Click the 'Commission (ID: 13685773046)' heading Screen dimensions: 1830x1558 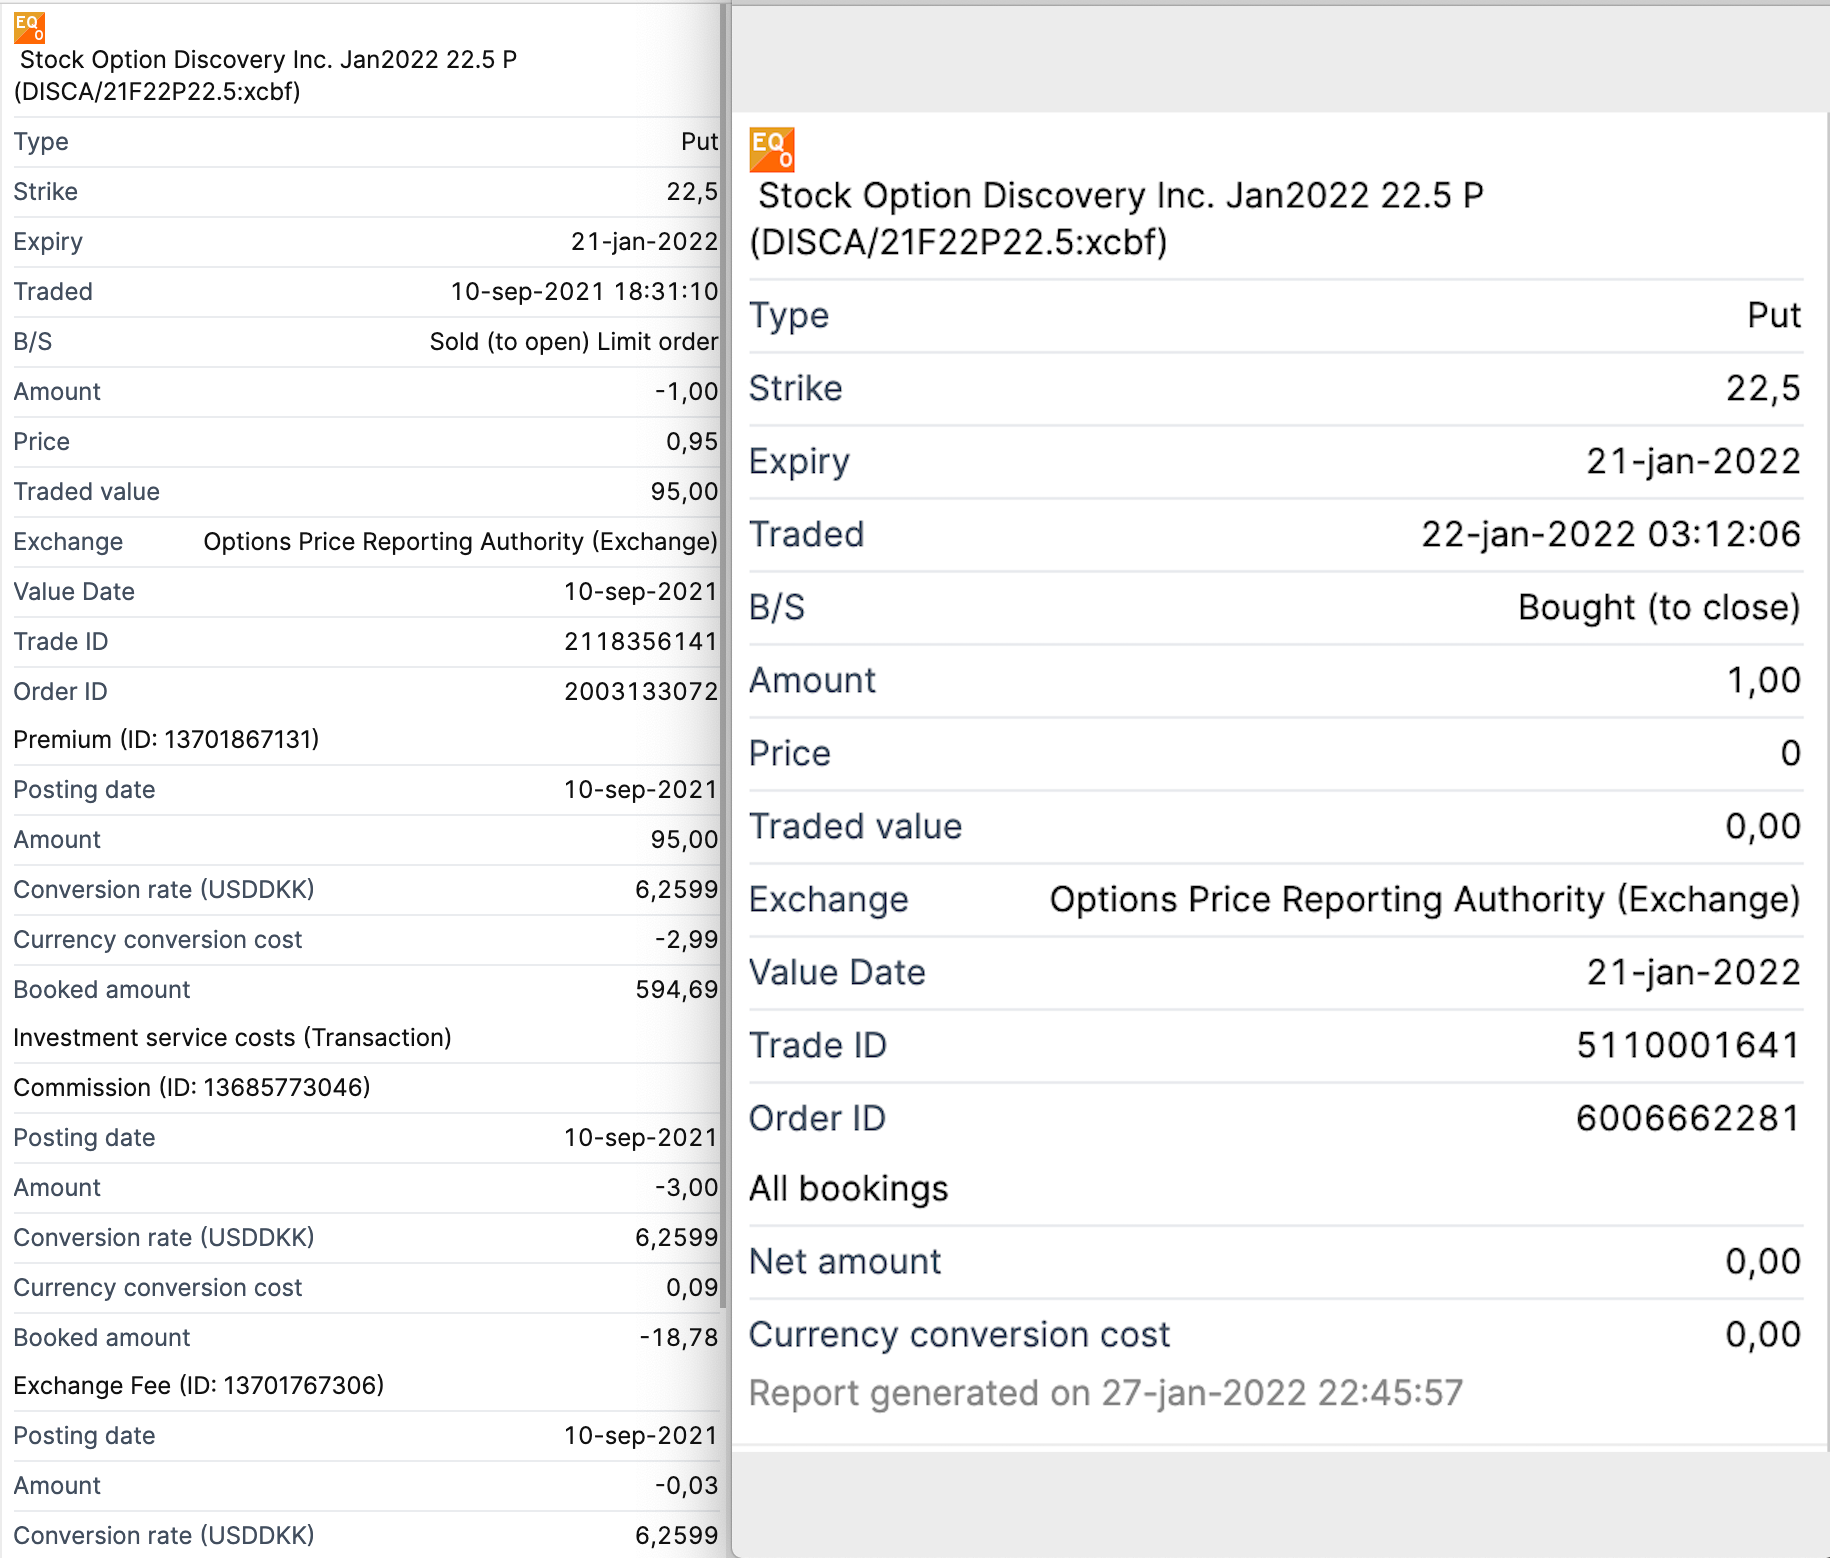192,1088
